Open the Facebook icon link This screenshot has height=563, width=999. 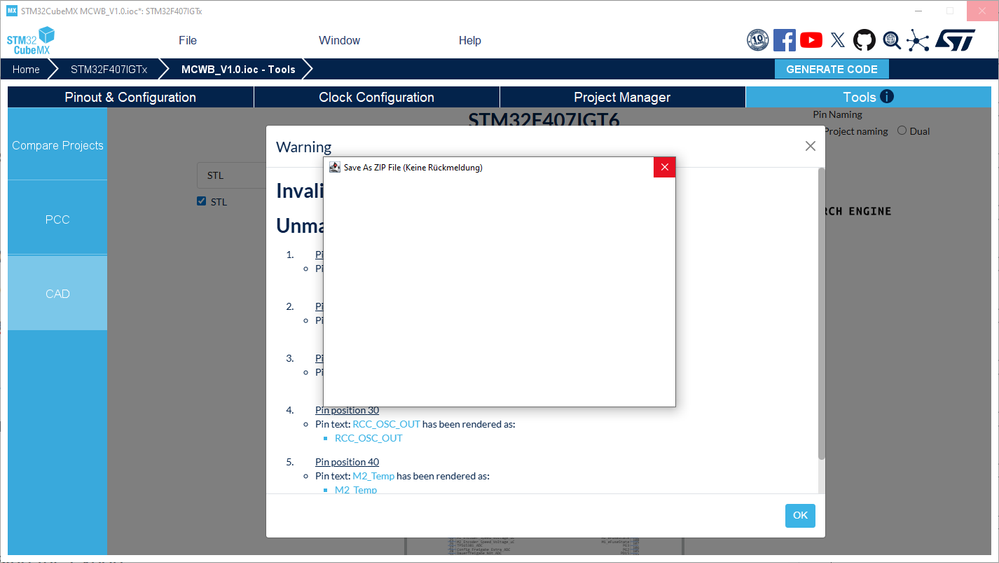784,40
